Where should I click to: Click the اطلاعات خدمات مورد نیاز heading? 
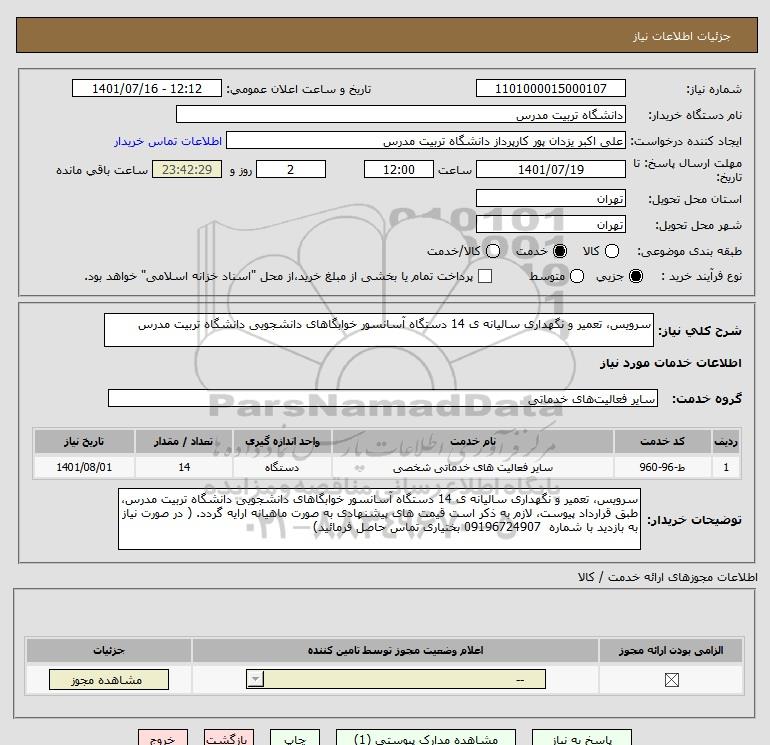pyautogui.click(x=670, y=363)
